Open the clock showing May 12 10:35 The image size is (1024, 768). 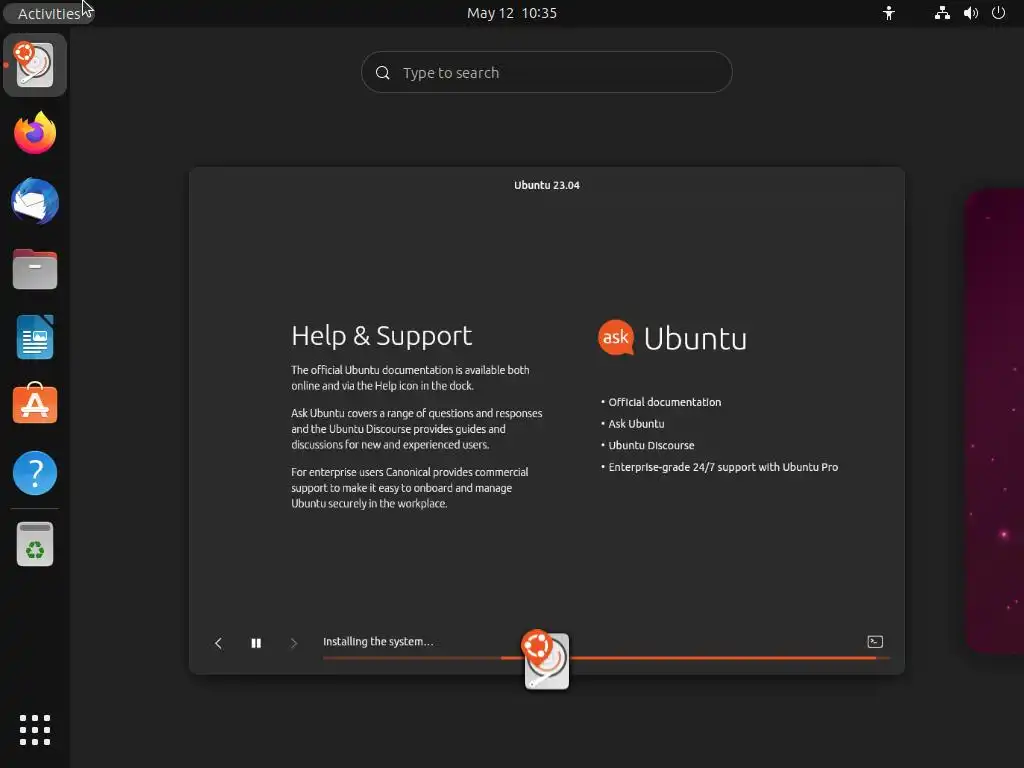tap(511, 13)
